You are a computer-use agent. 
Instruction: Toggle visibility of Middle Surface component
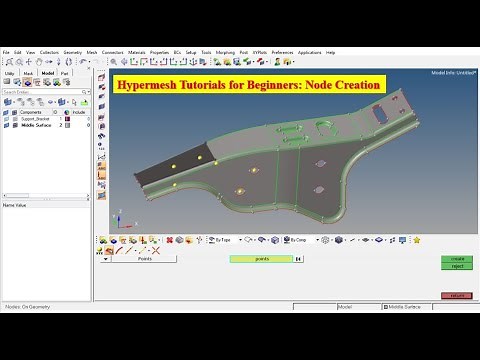click(x=6, y=125)
